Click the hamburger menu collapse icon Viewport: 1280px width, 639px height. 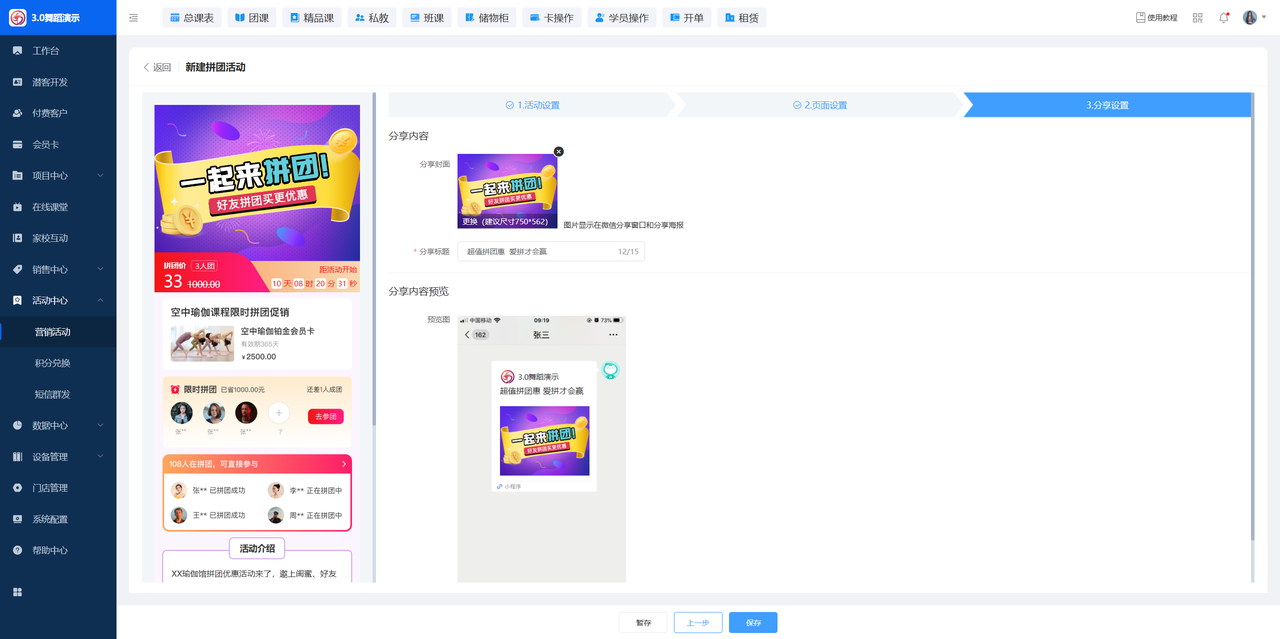tap(134, 18)
